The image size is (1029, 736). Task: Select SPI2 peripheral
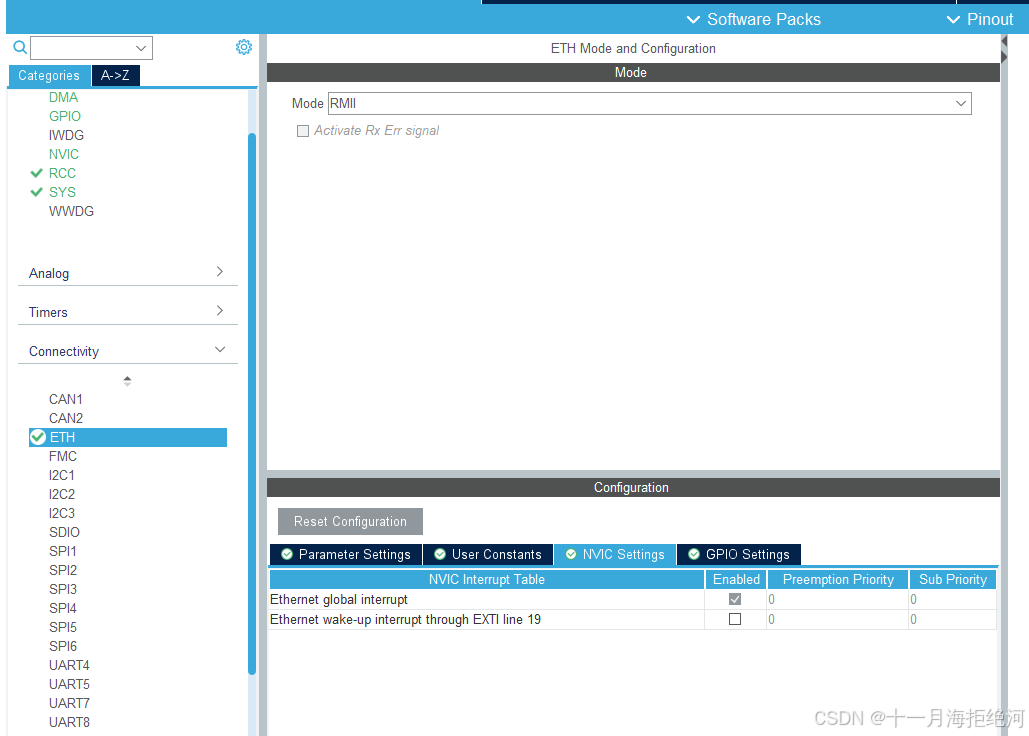tap(63, 570)
